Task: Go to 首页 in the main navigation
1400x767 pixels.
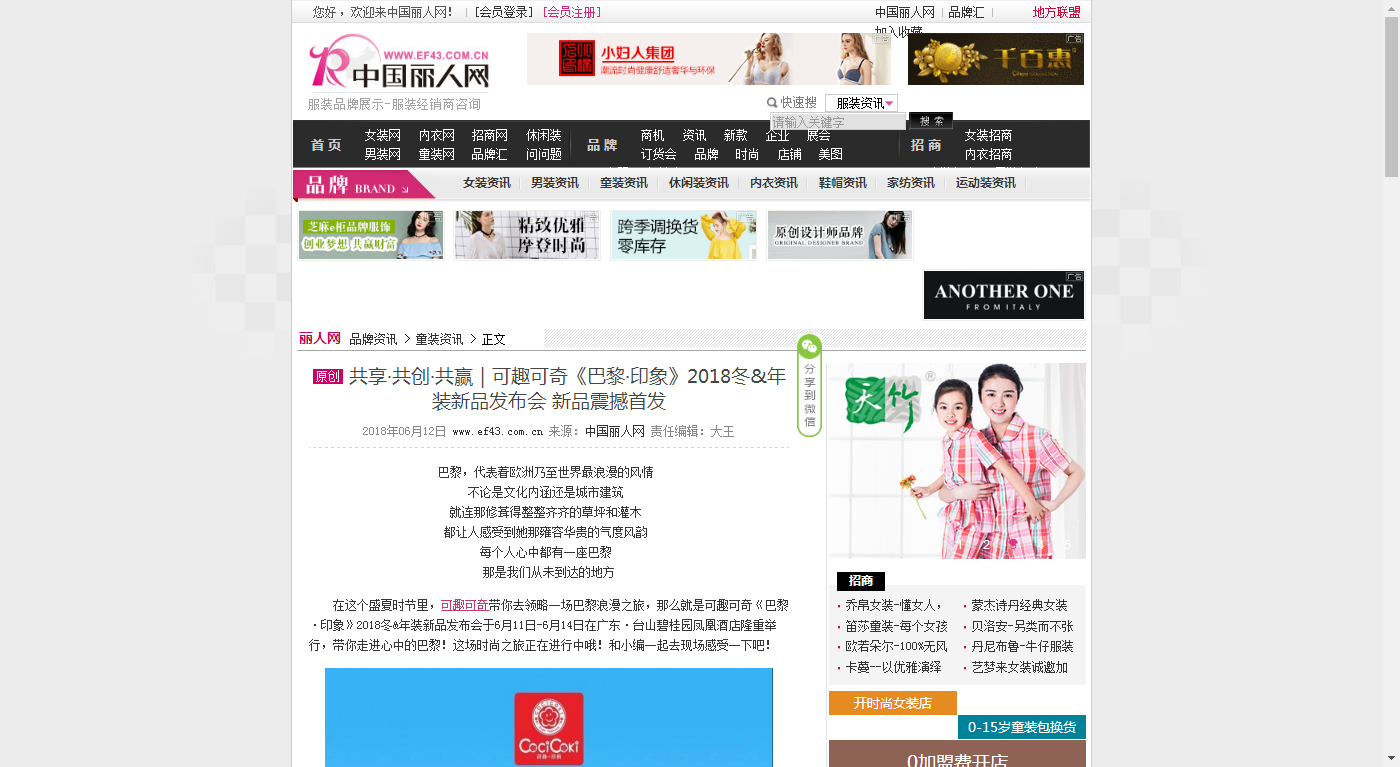Action: pos(326,145)
